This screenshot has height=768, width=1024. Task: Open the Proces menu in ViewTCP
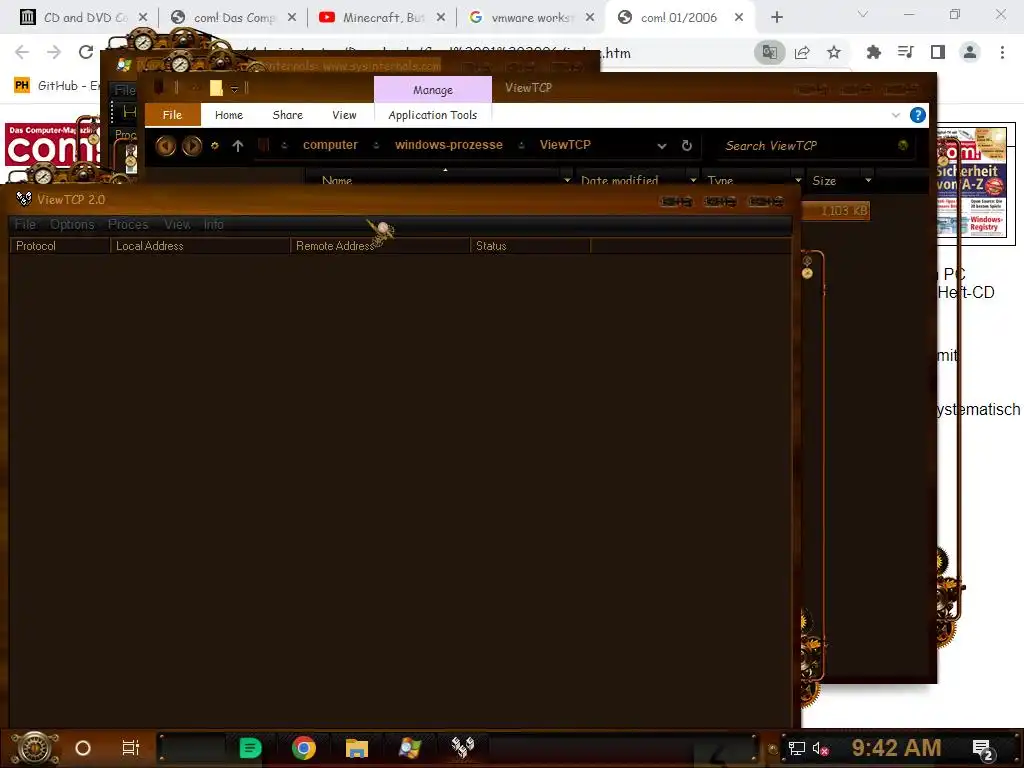click(x=128, y=225)
